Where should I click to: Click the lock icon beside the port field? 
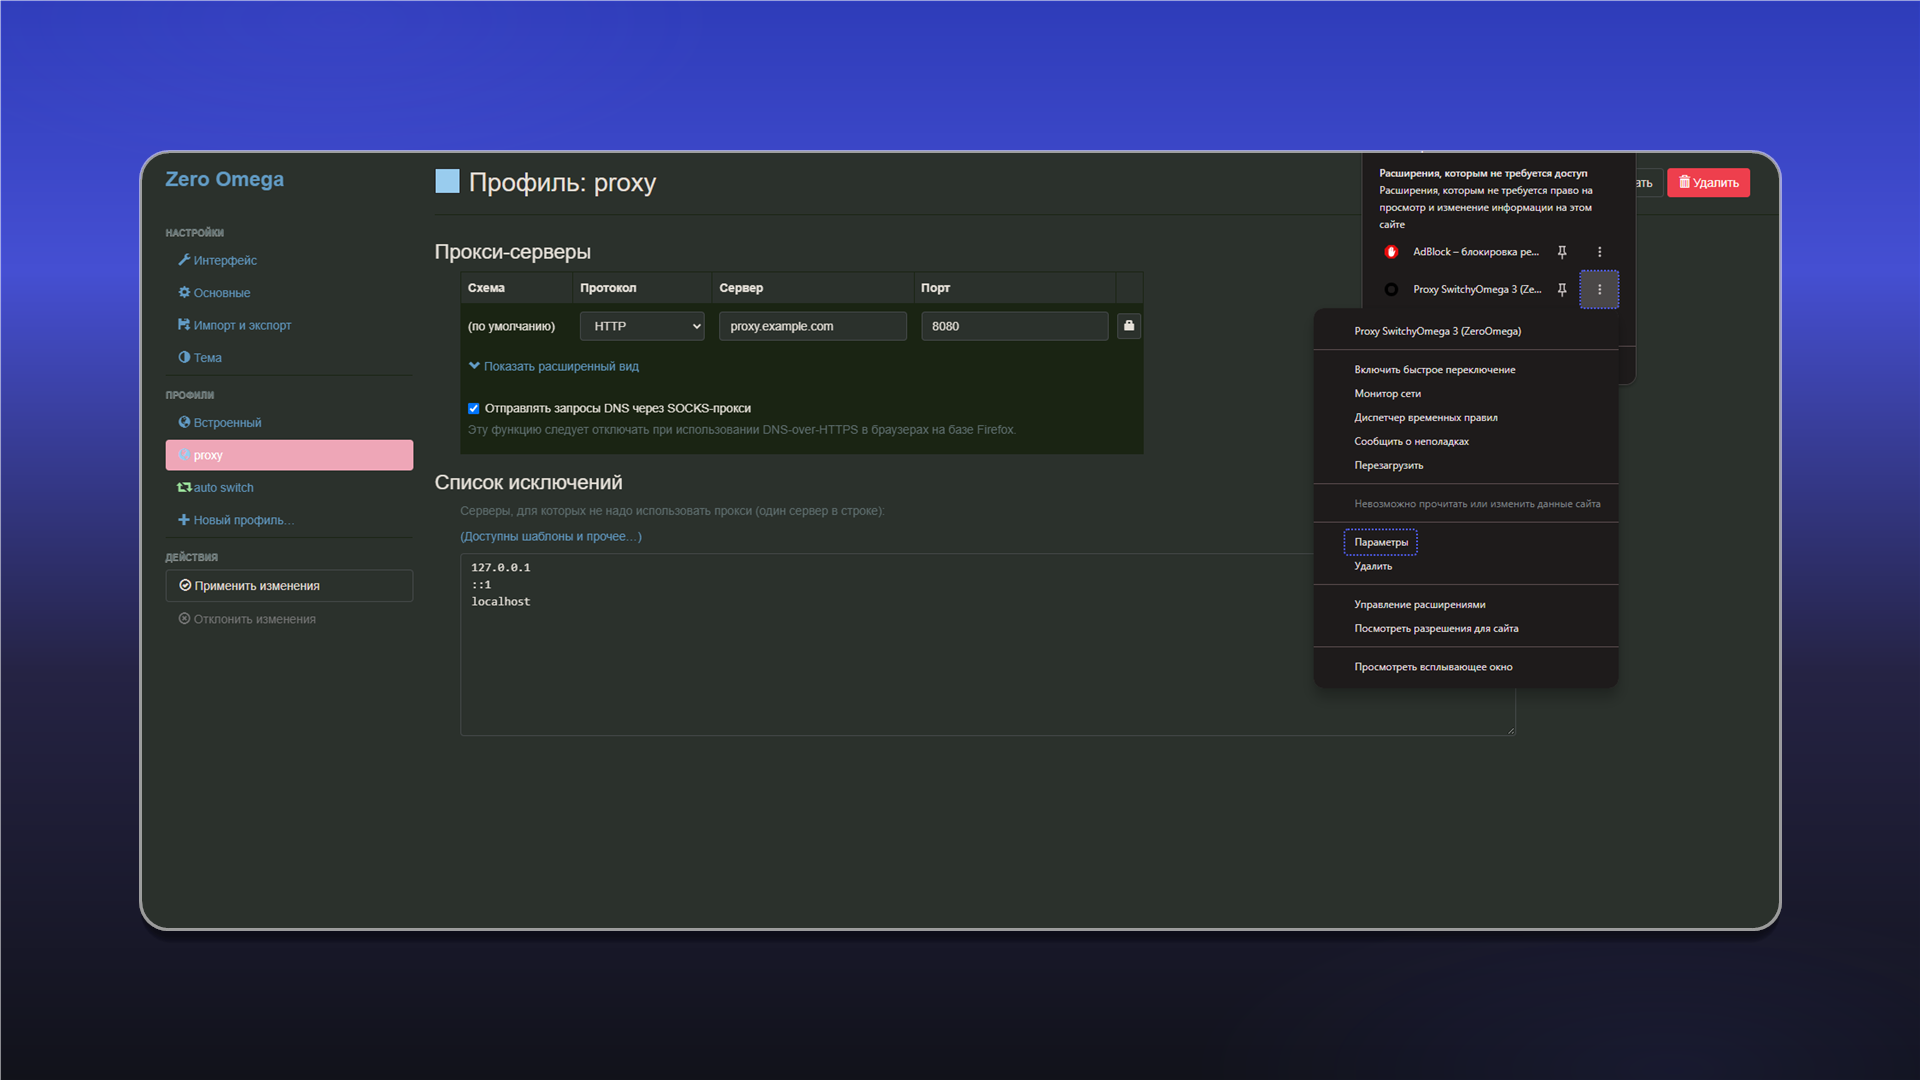pyautogui.click(x=1129, y=326)
